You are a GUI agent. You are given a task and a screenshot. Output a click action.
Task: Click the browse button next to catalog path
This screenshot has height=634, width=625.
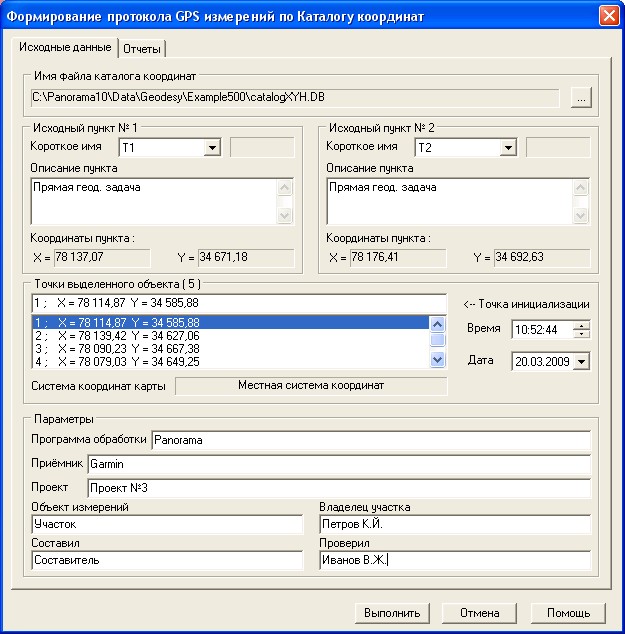click(582, 97)
